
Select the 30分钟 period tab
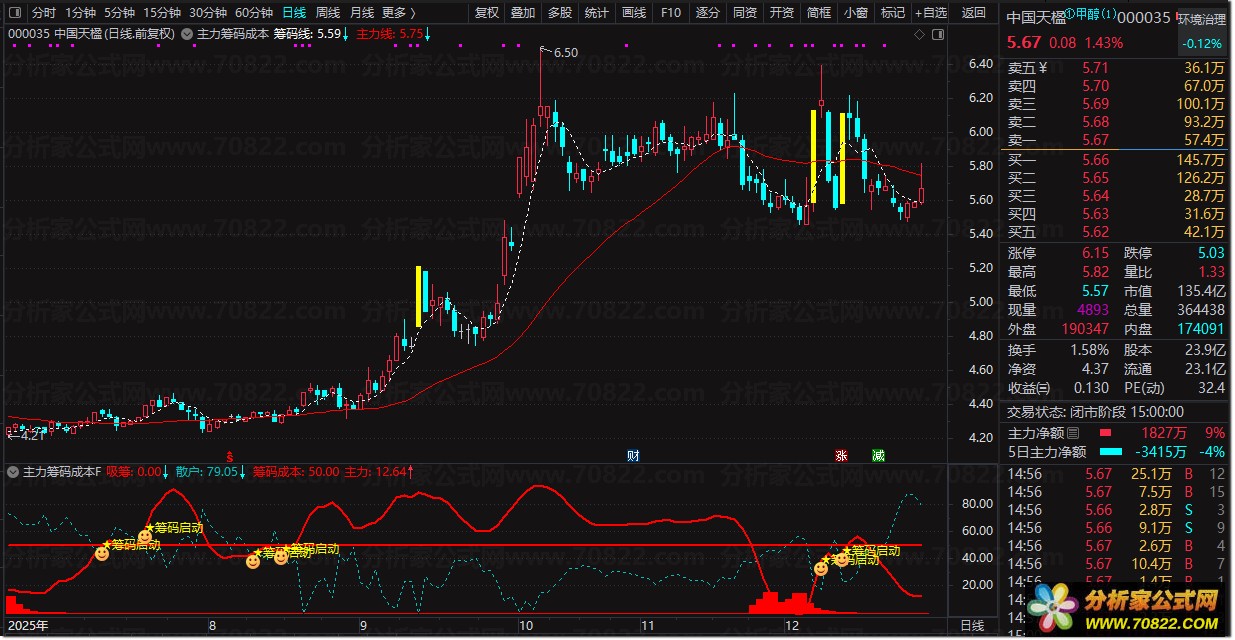(208, 13)
